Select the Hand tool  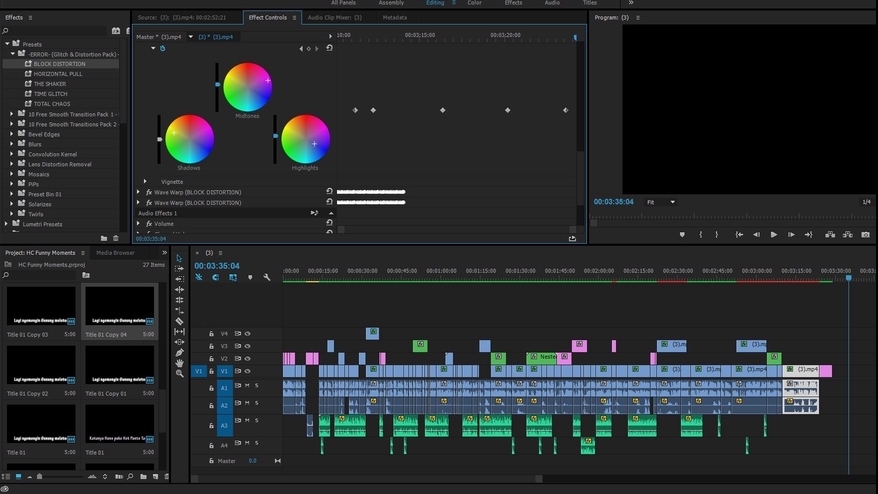click(179, 363)
